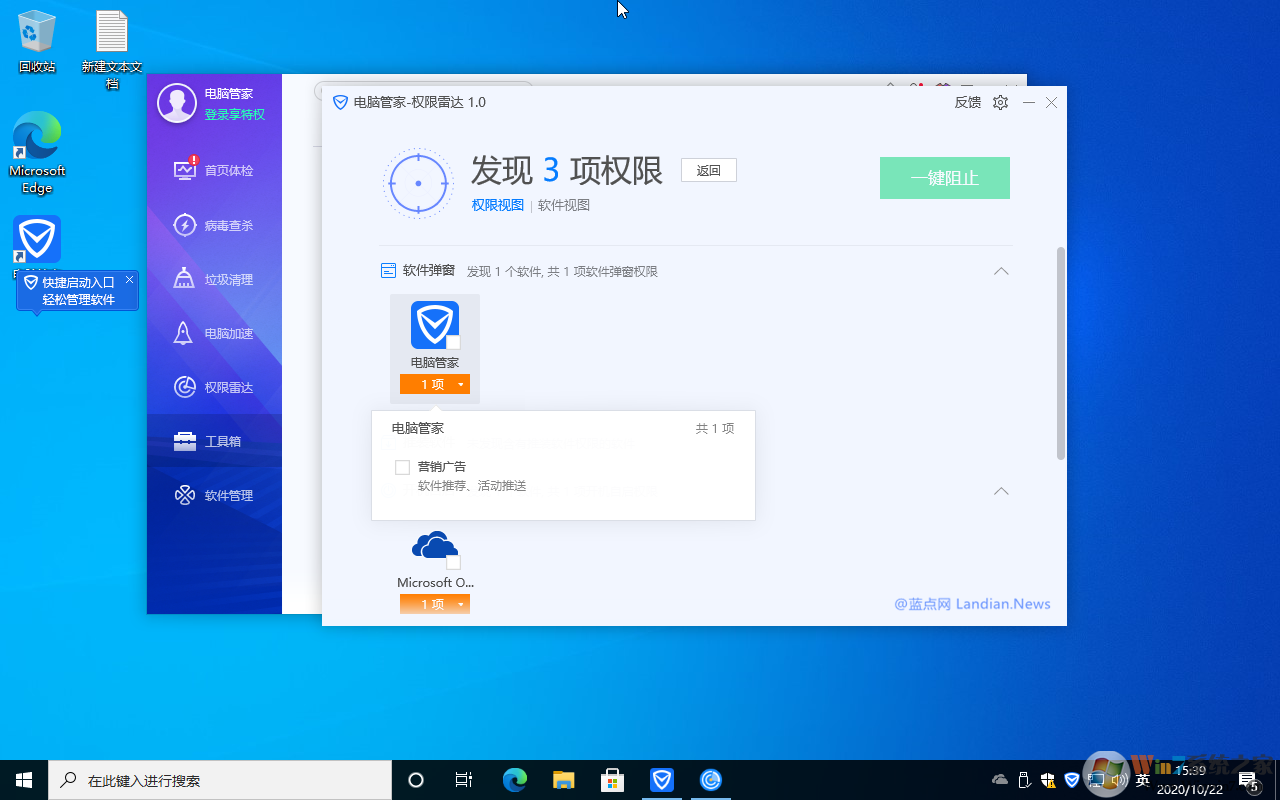This screenshot has width=1280, height=800.
Task: Open 首页体检 from the sidebar
Action: tap(214, 171)
